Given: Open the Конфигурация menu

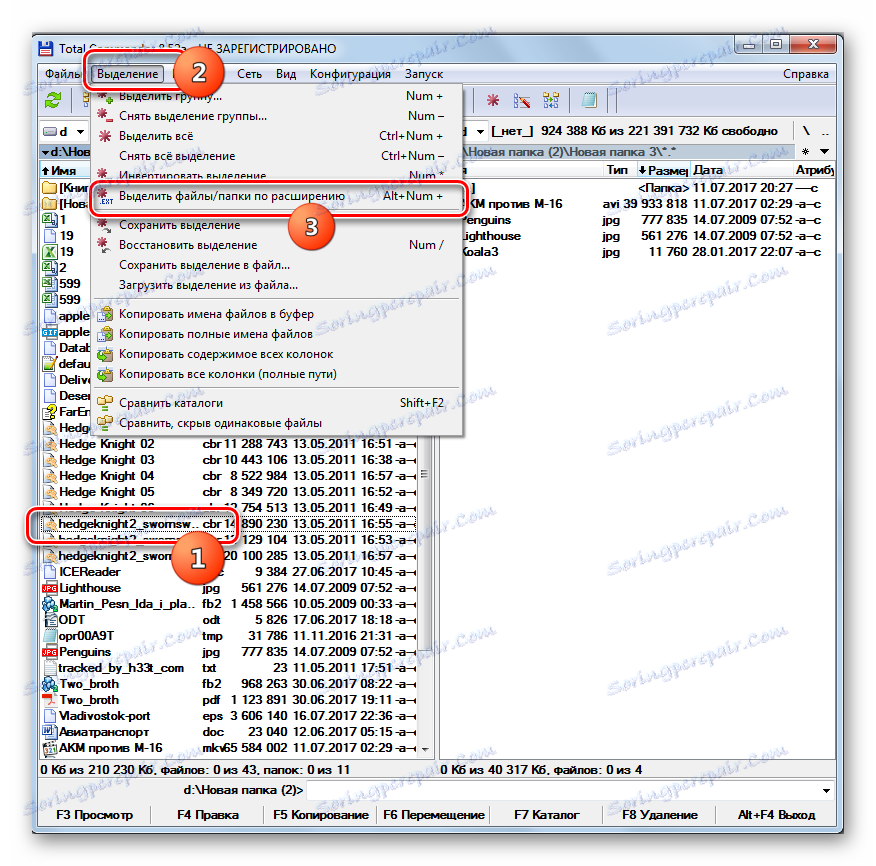Looking at the screenshot, I should 350,74.
